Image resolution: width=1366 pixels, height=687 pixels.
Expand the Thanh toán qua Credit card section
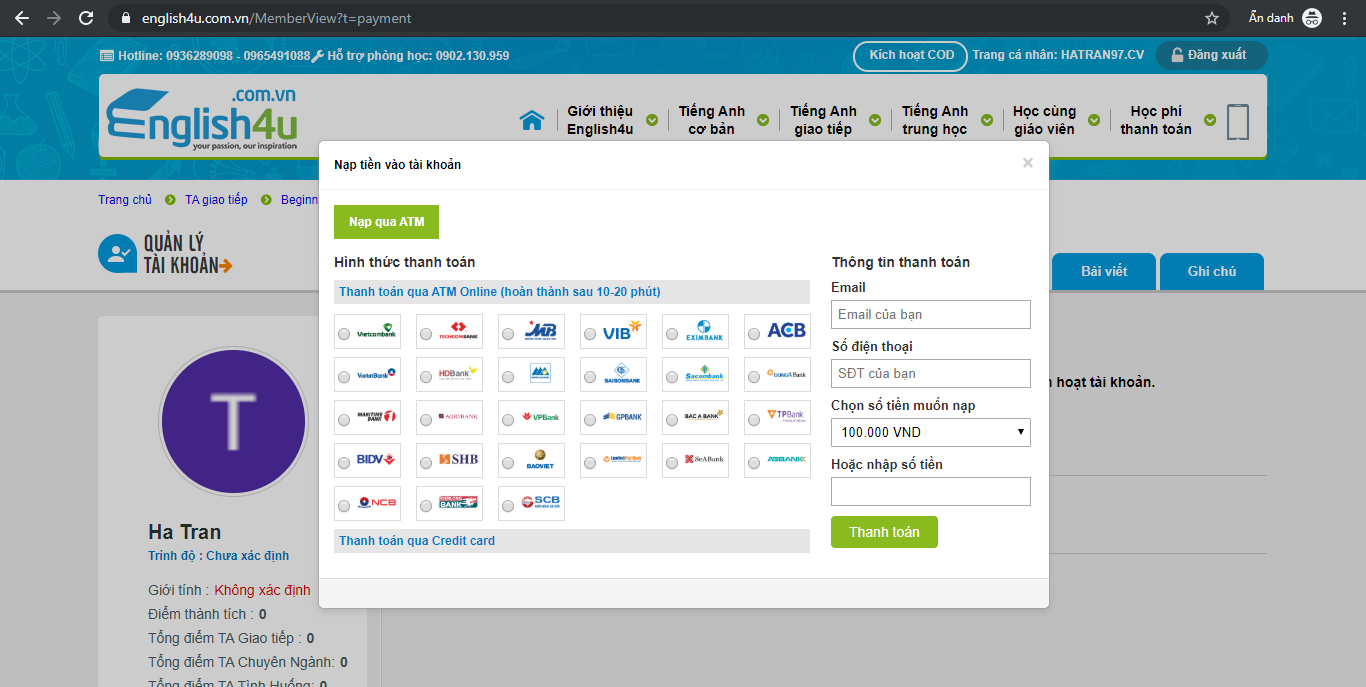572,541
